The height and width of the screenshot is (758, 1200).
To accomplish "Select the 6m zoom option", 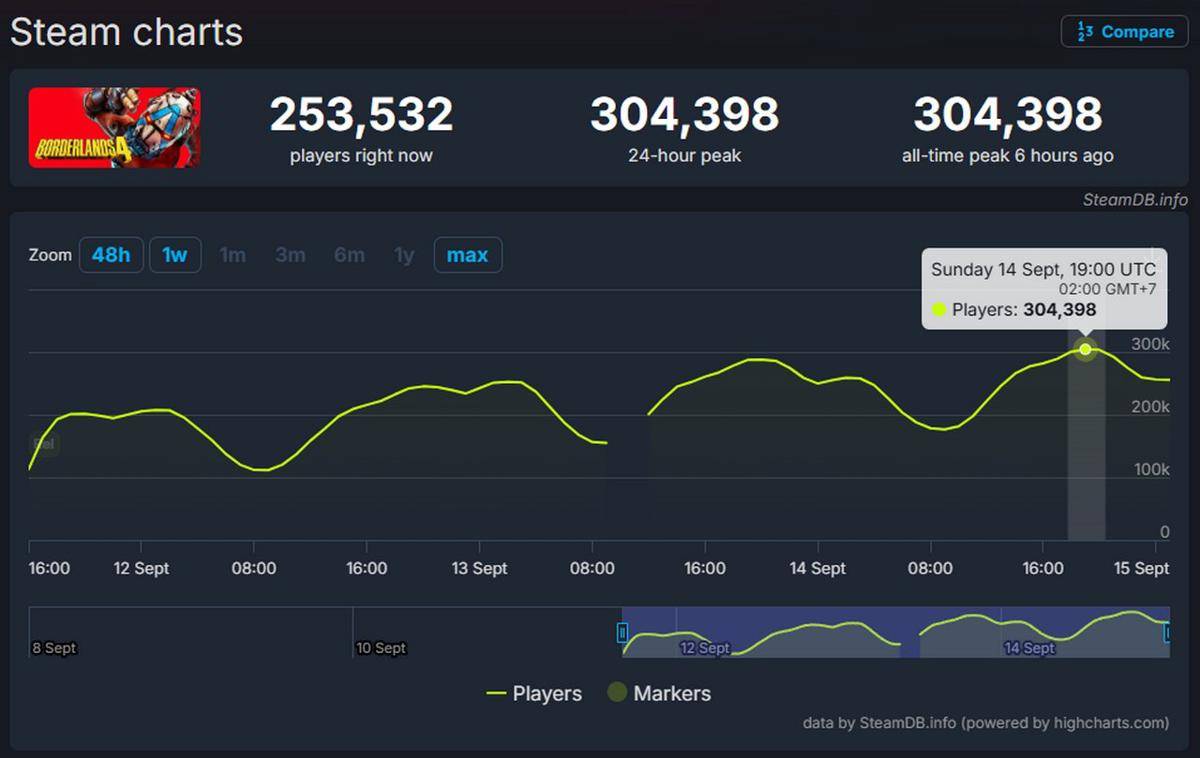I will 349,255.
